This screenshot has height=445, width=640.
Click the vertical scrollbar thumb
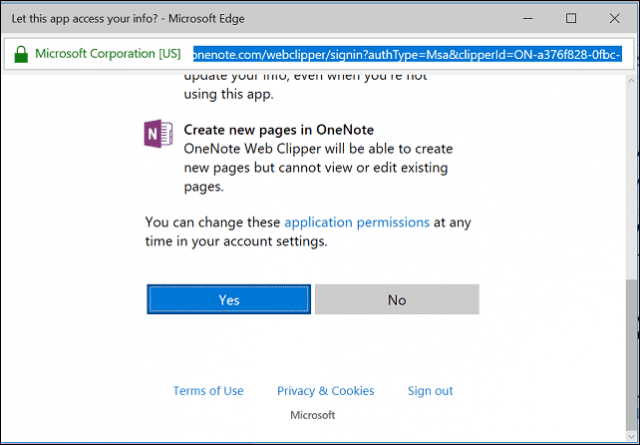[x=631, y=353]
